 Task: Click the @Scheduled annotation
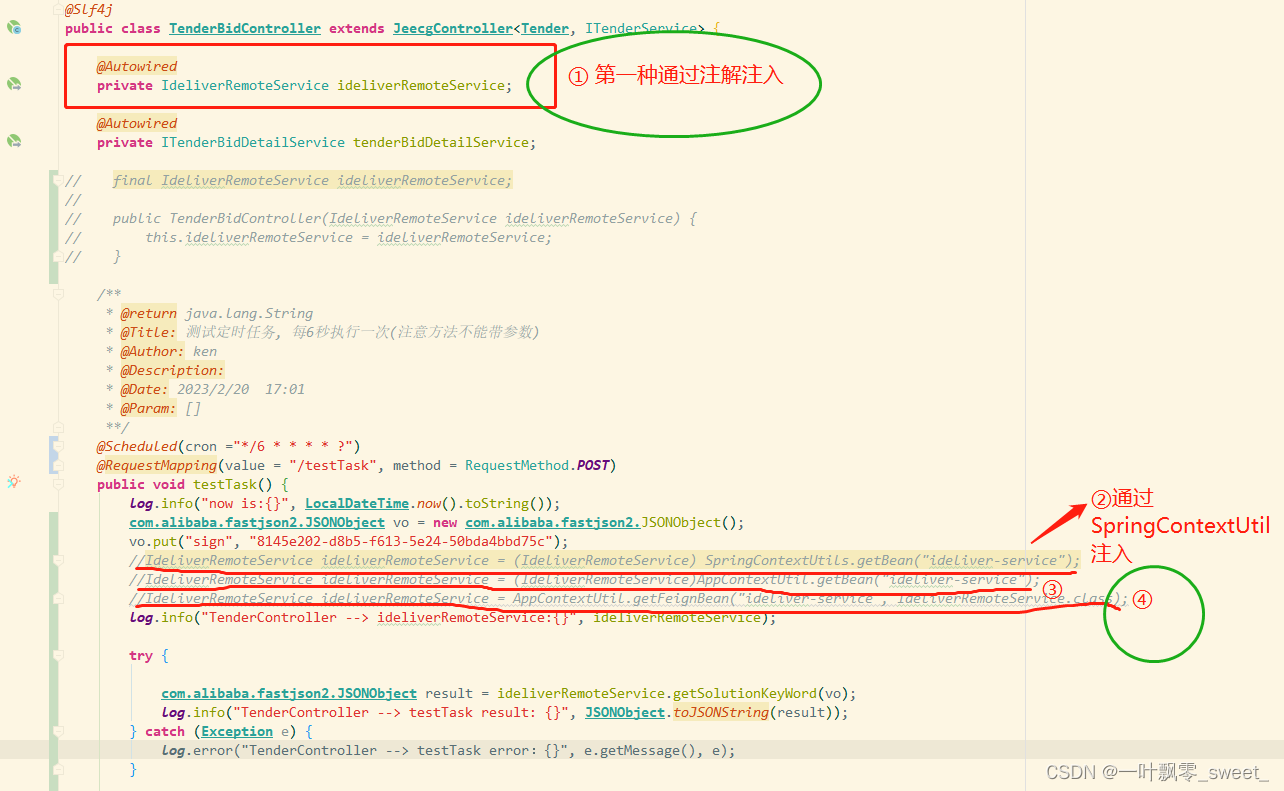coord(137,446)
